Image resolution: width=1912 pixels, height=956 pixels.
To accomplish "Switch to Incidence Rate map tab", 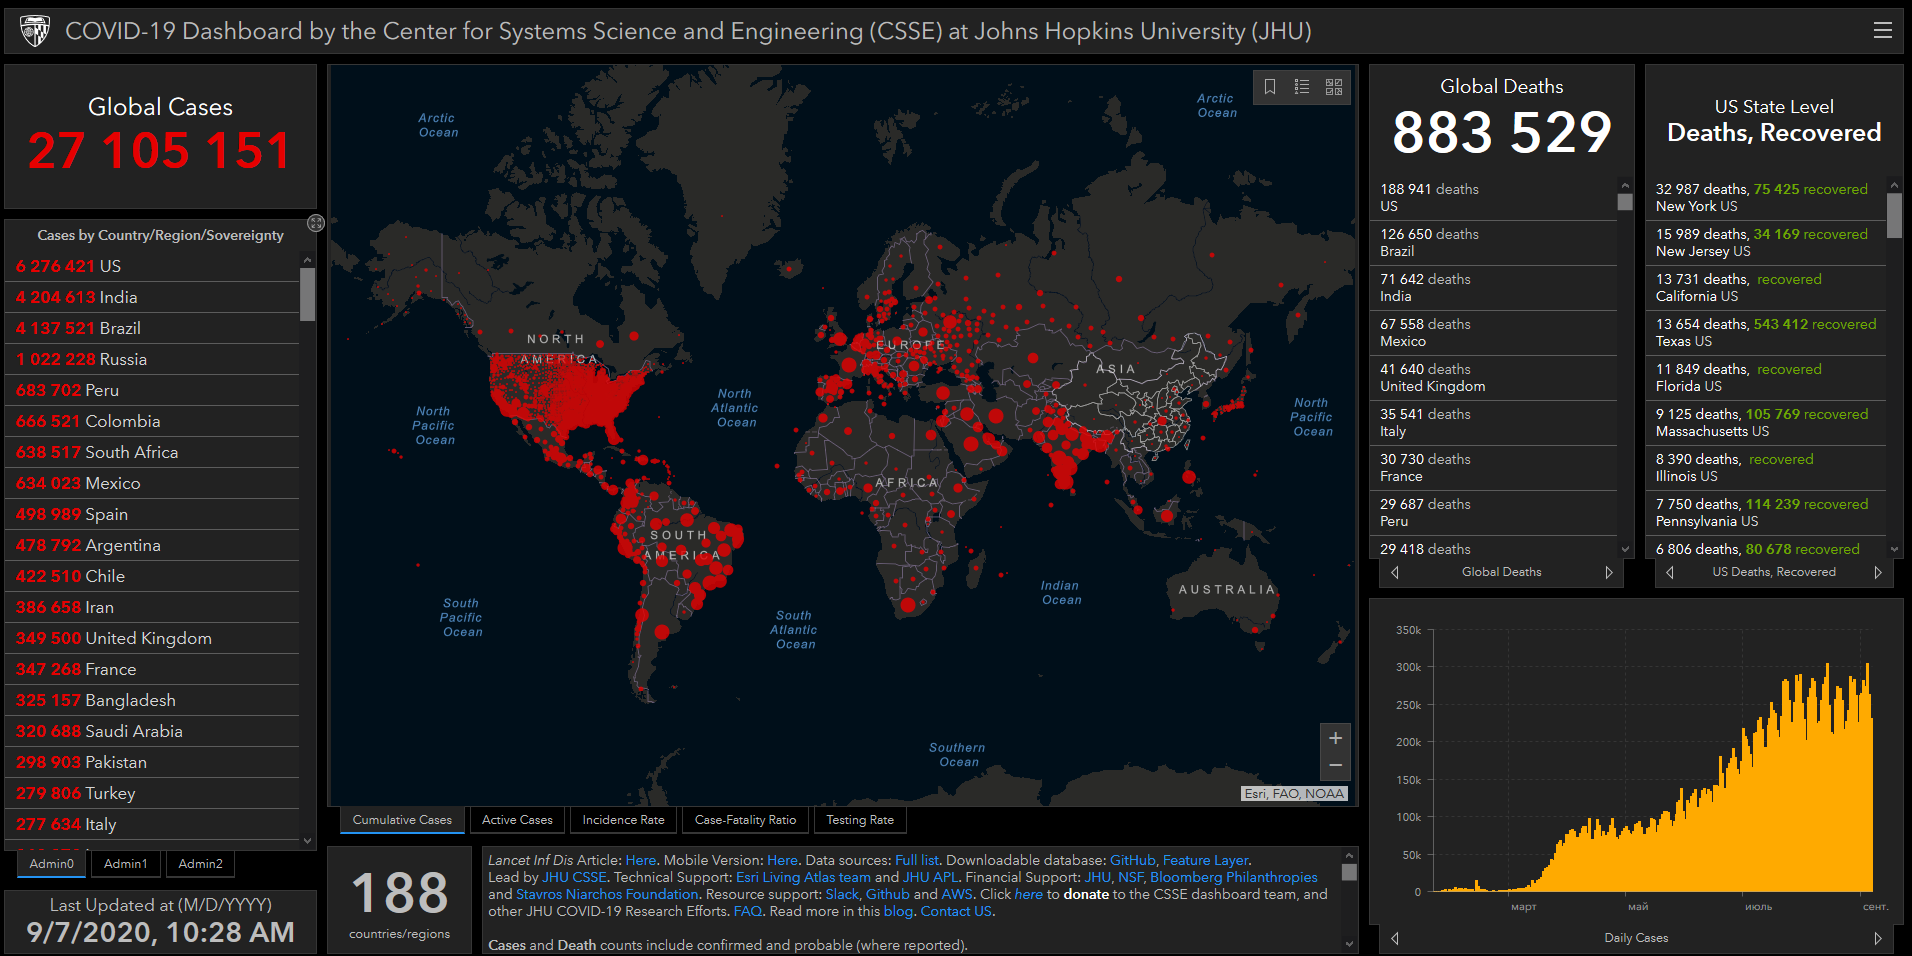I will pyautogui.click(x=623, y=820).
